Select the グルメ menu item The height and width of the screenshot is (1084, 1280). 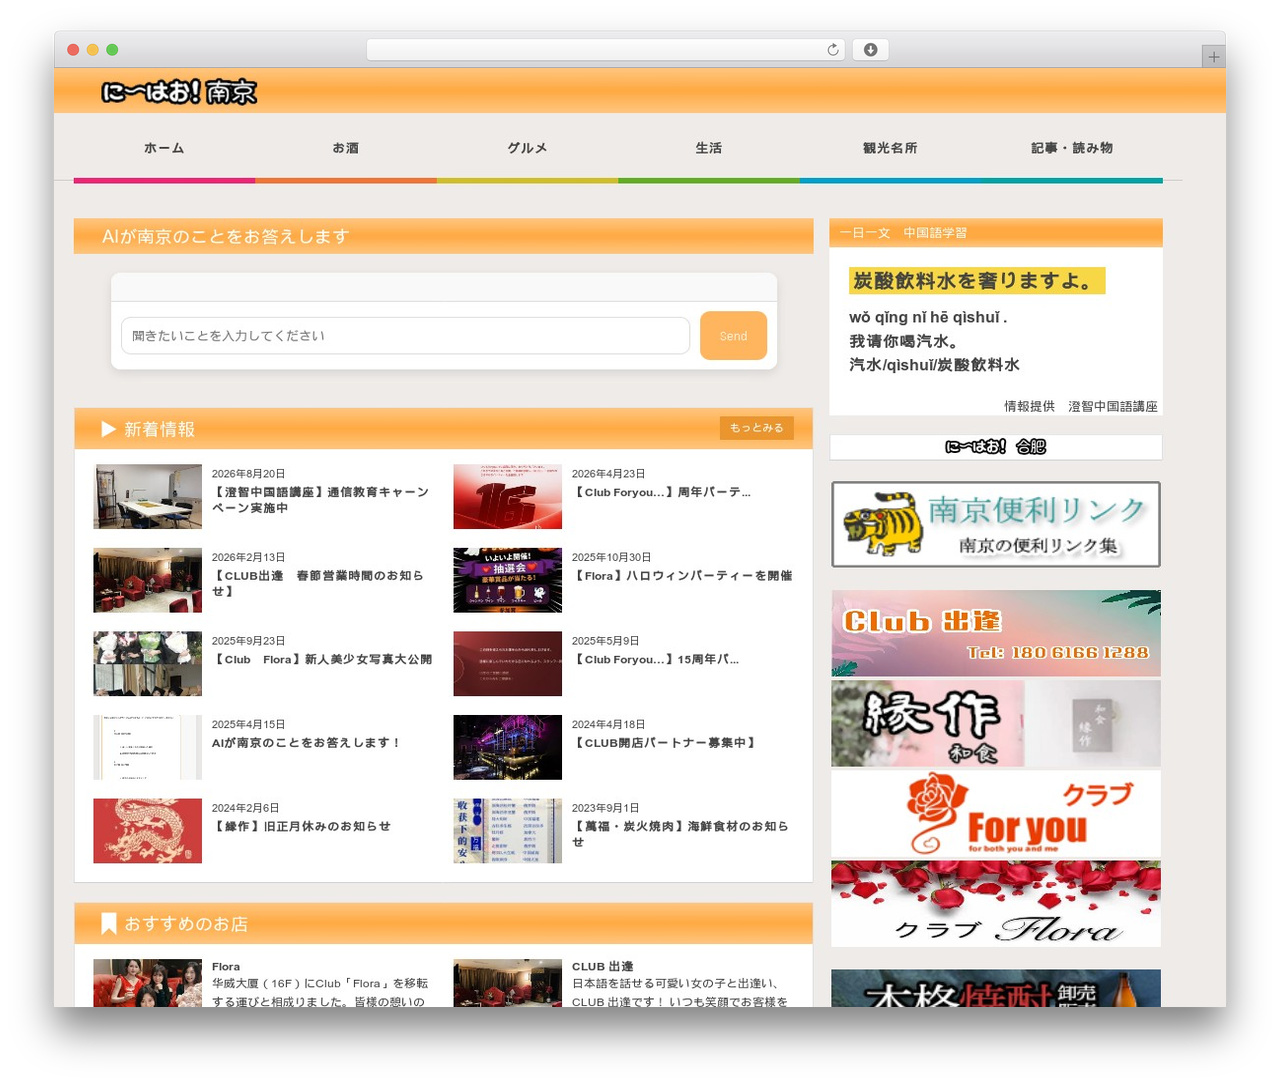(527, 148)
